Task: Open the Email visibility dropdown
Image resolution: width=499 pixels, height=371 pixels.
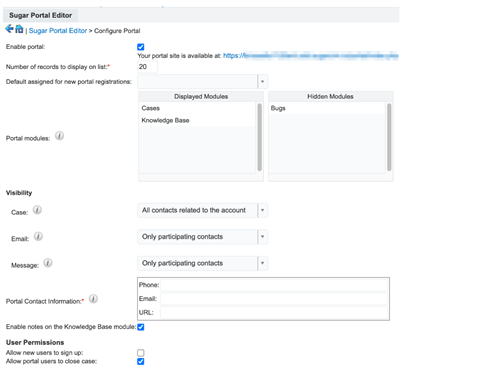Action: click(202, 237)
